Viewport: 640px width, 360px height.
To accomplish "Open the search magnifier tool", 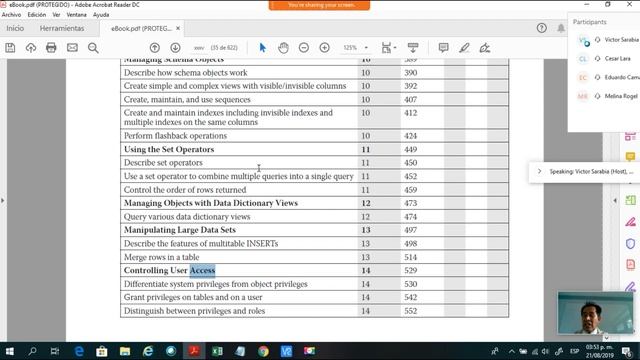I will 93,48.
